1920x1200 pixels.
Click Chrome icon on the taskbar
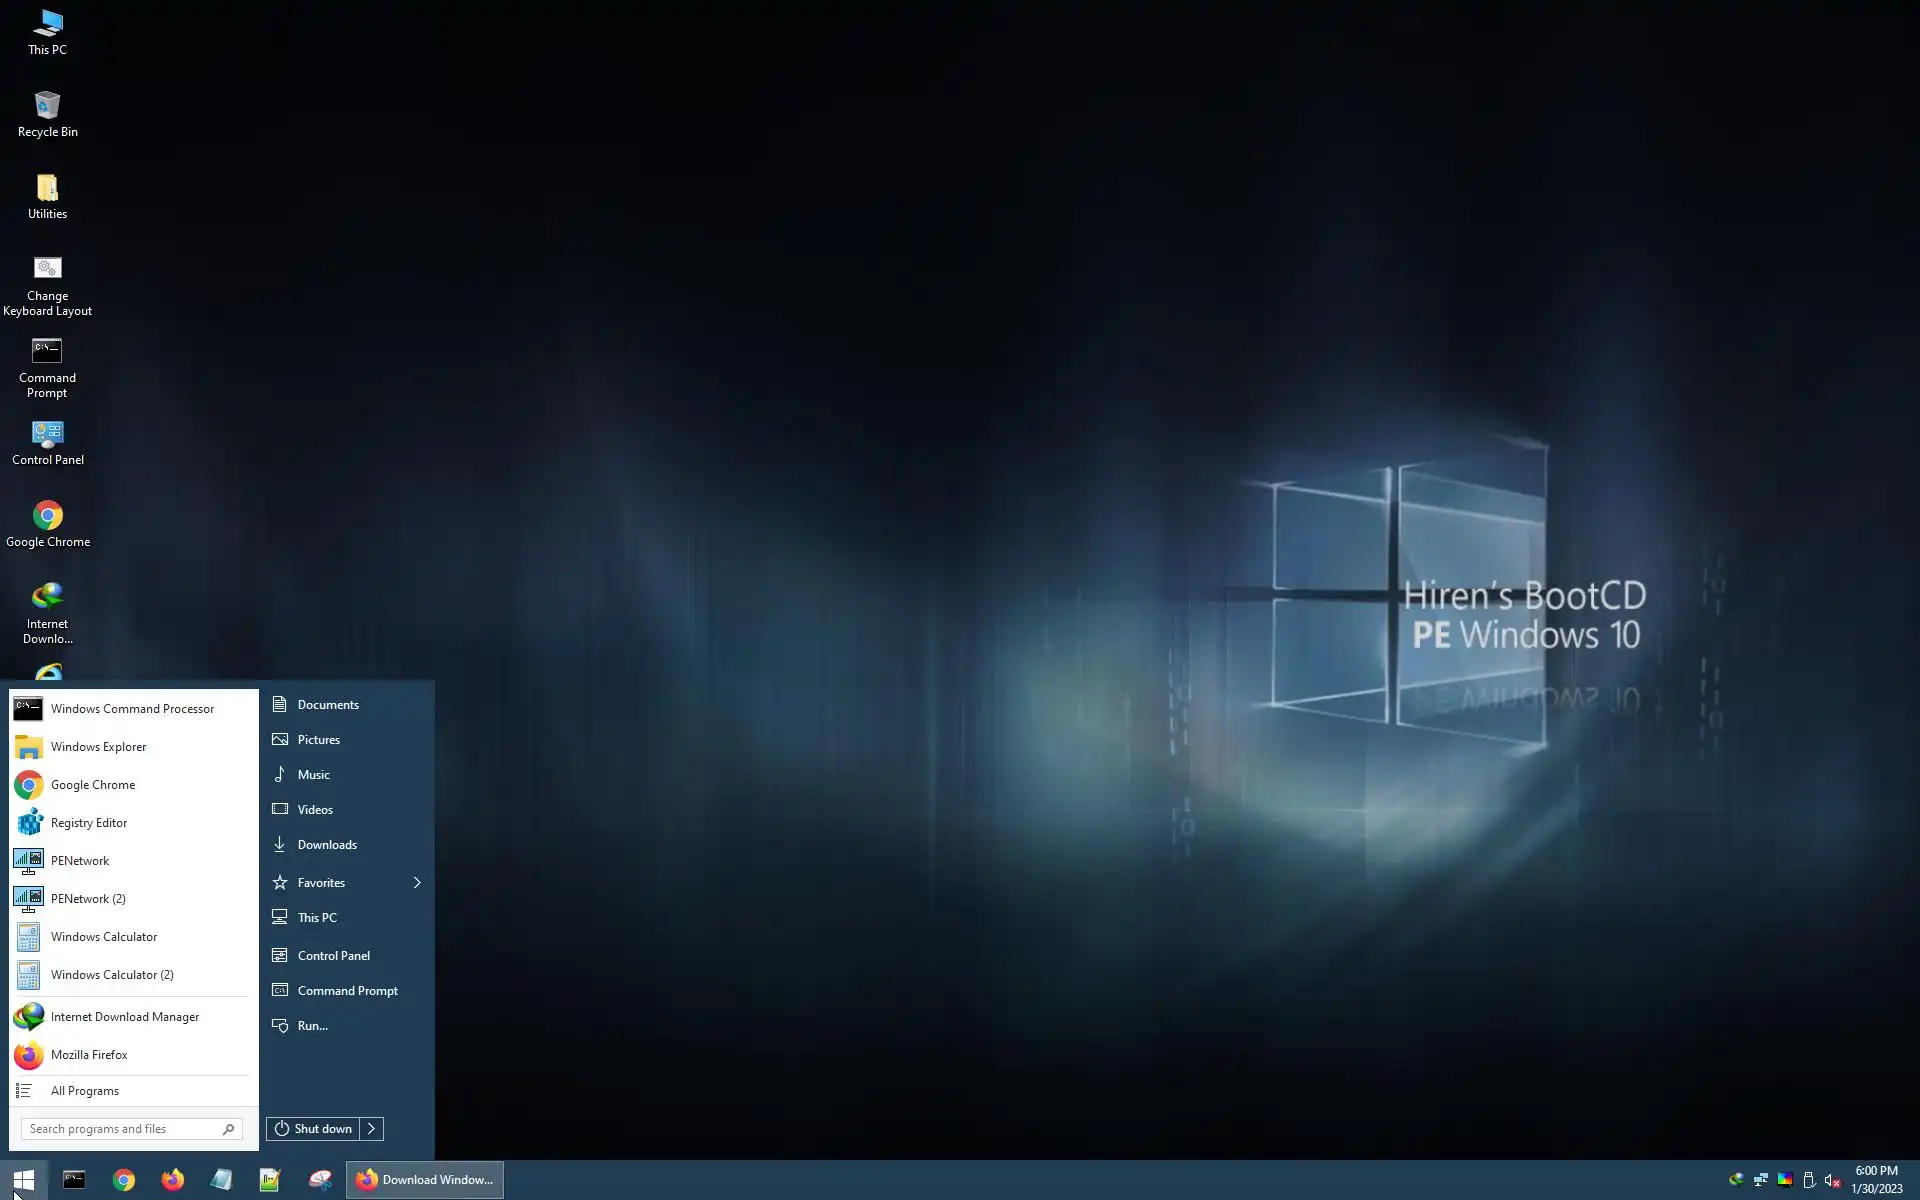tap(124, 1180)
